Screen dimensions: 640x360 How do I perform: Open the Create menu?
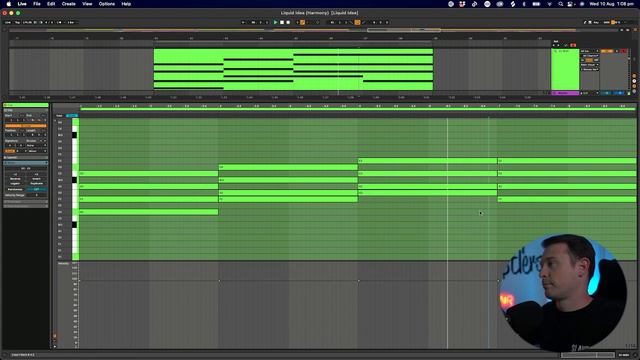click(69, 4)
